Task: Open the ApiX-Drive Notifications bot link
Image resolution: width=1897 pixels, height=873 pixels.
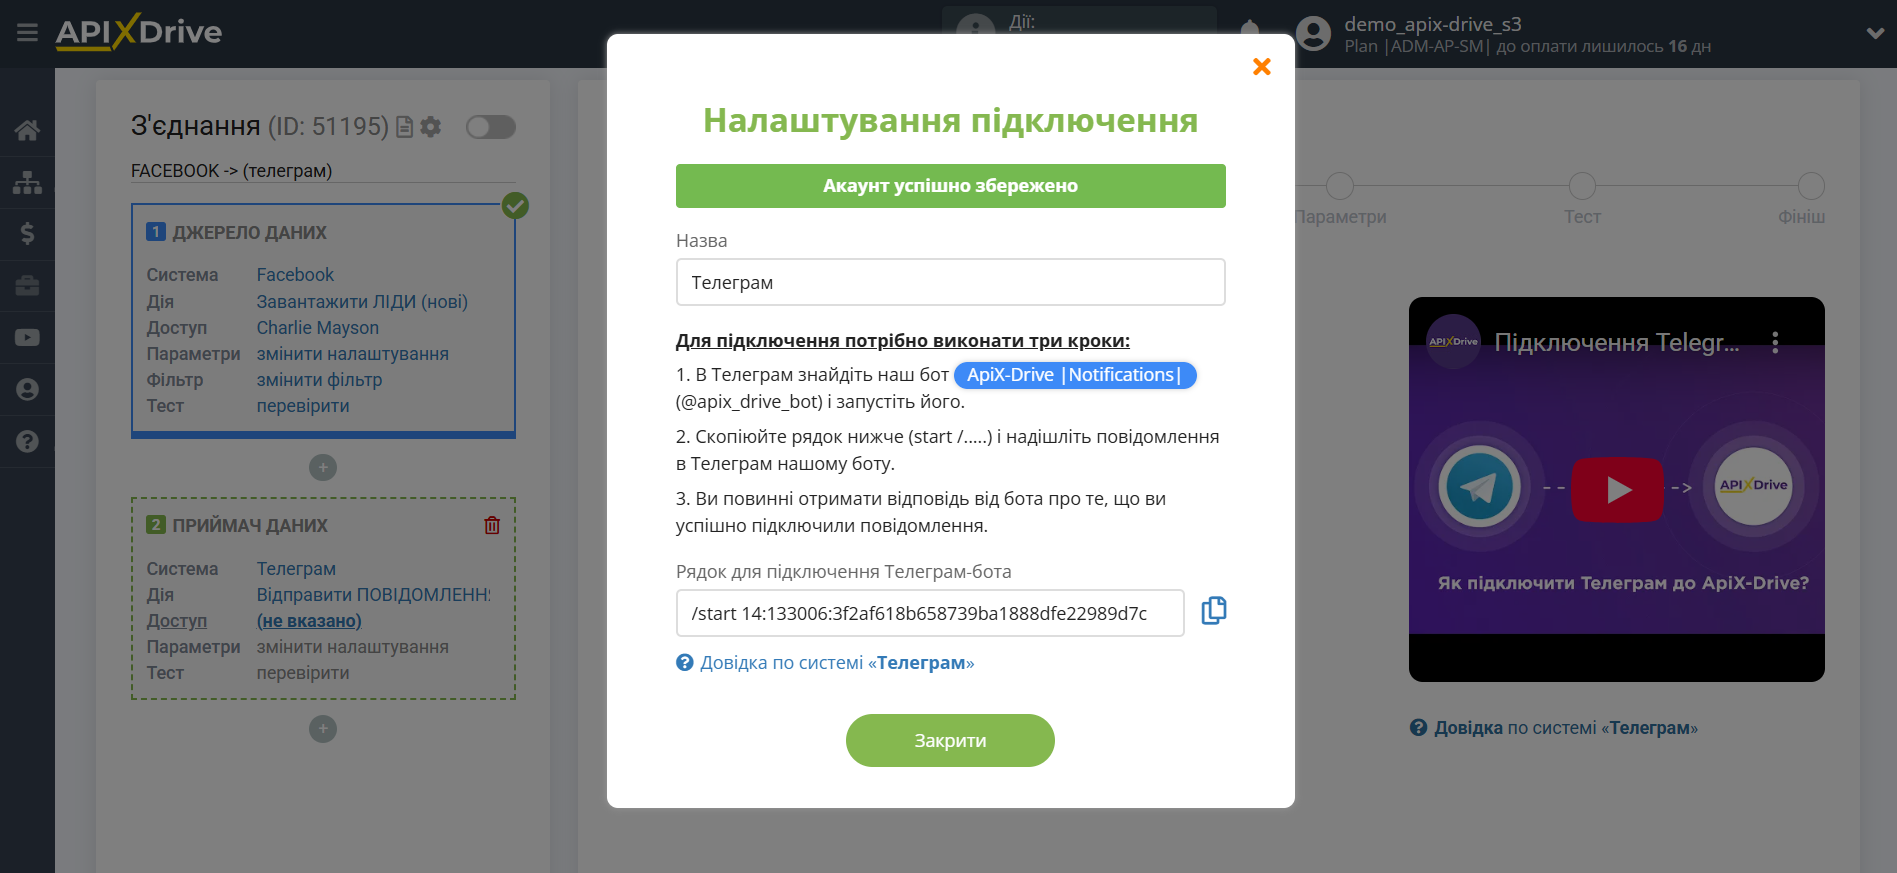Action: [1075, 375]
